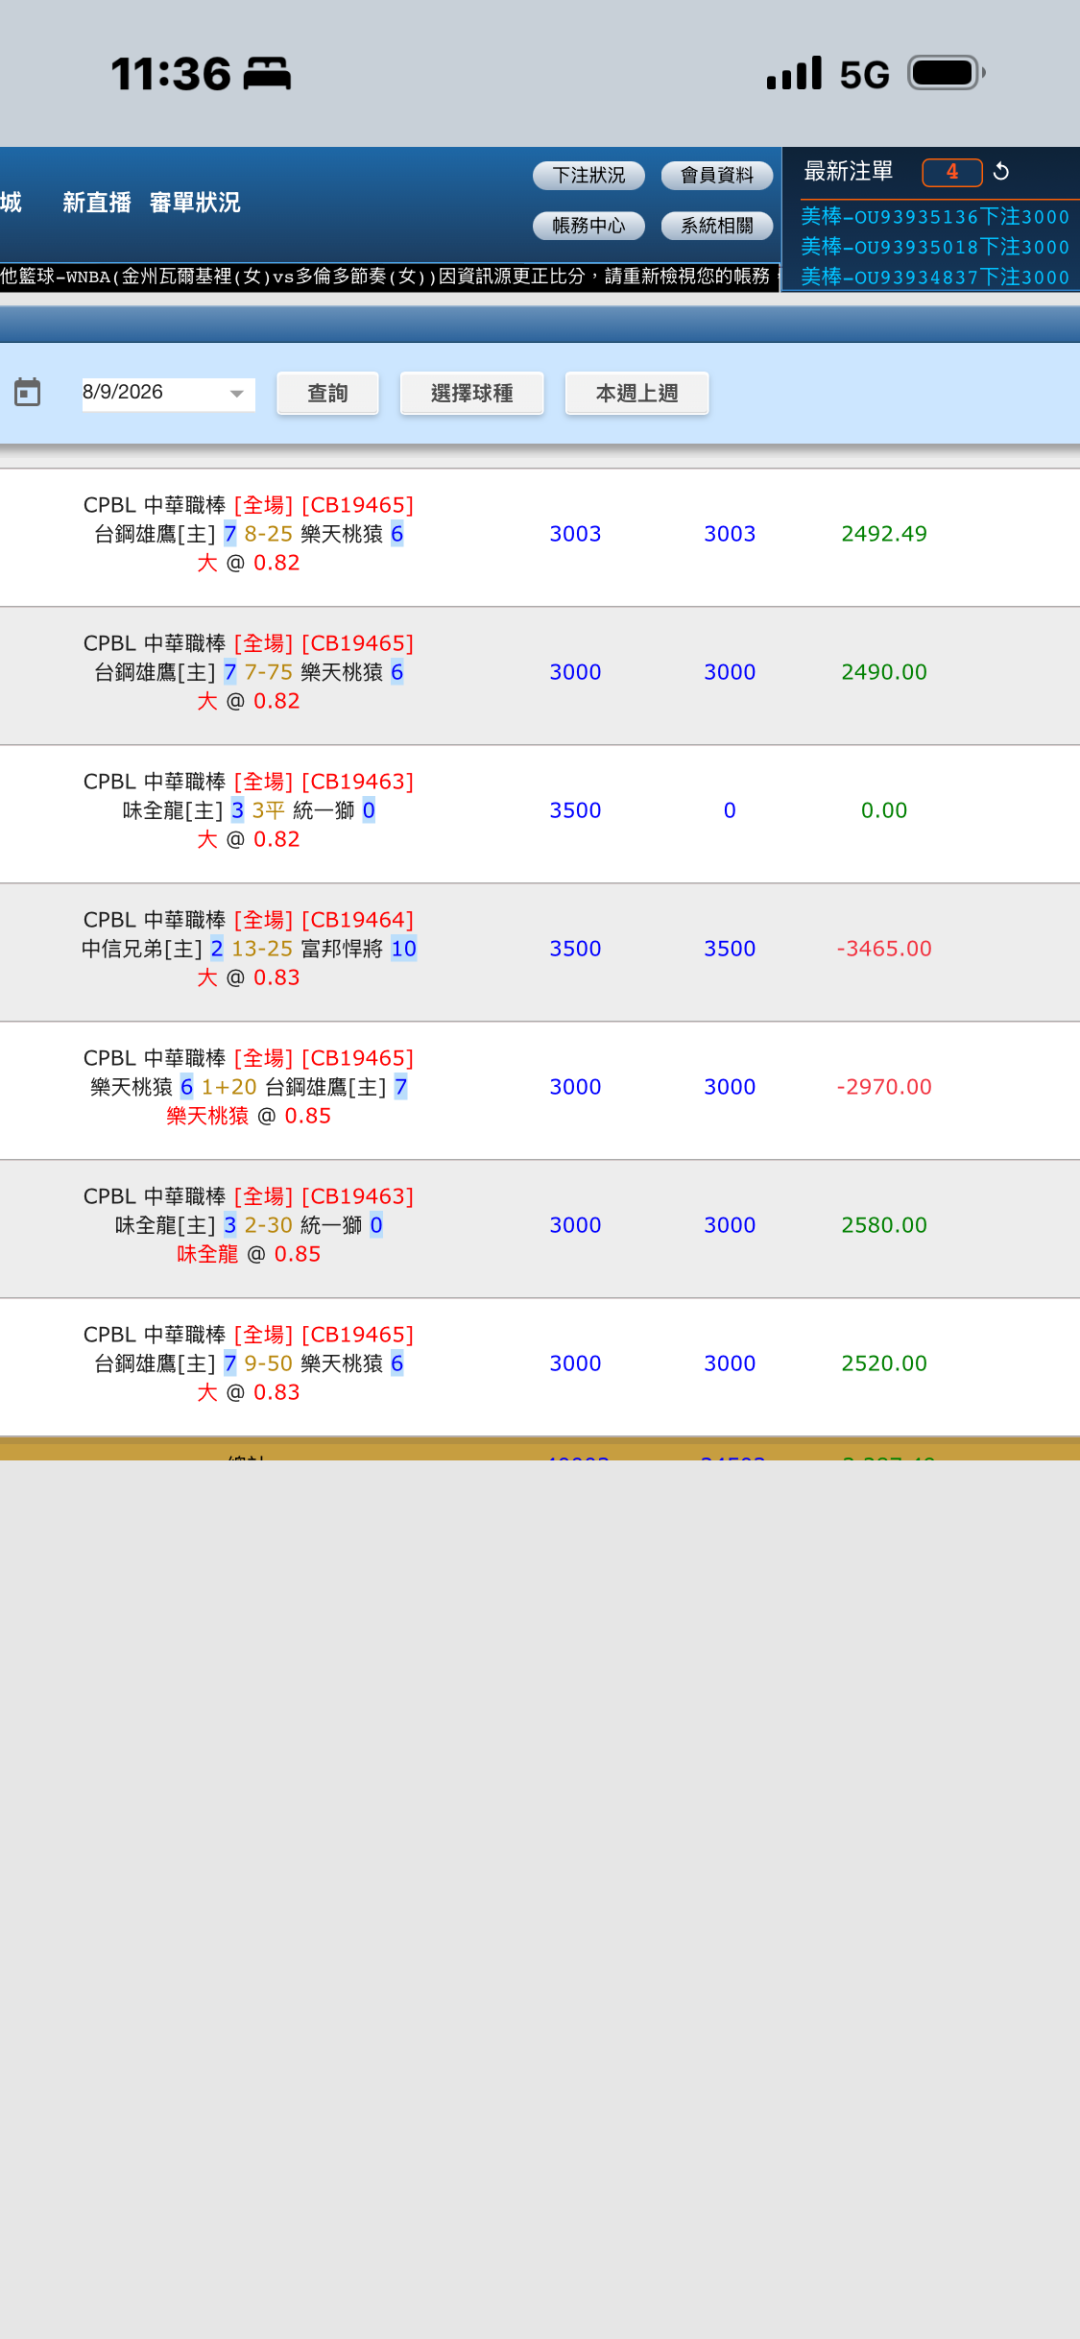Image resolution: width=1080 pixels, height=2339 pixels.
Task: Select the loss value -3465.00
Action: 884,948
